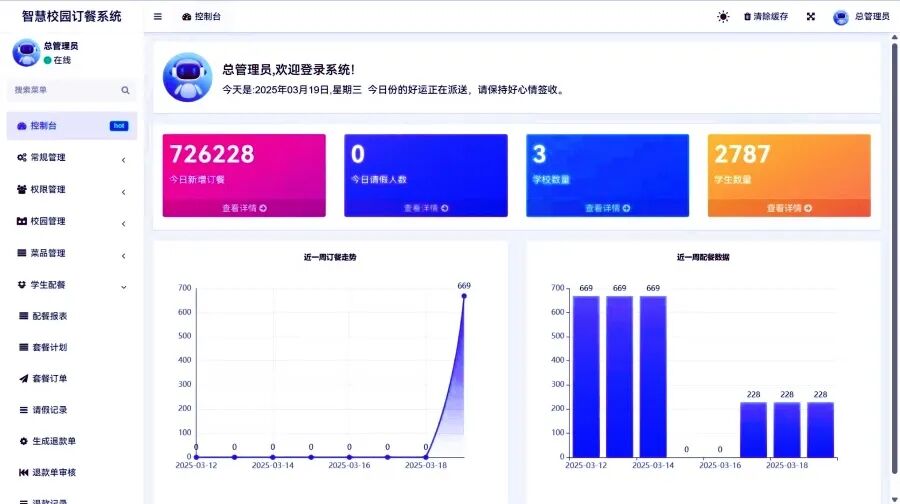
Task: Collapse the 学生配餐 menu chevron
Action: (123, 287)
